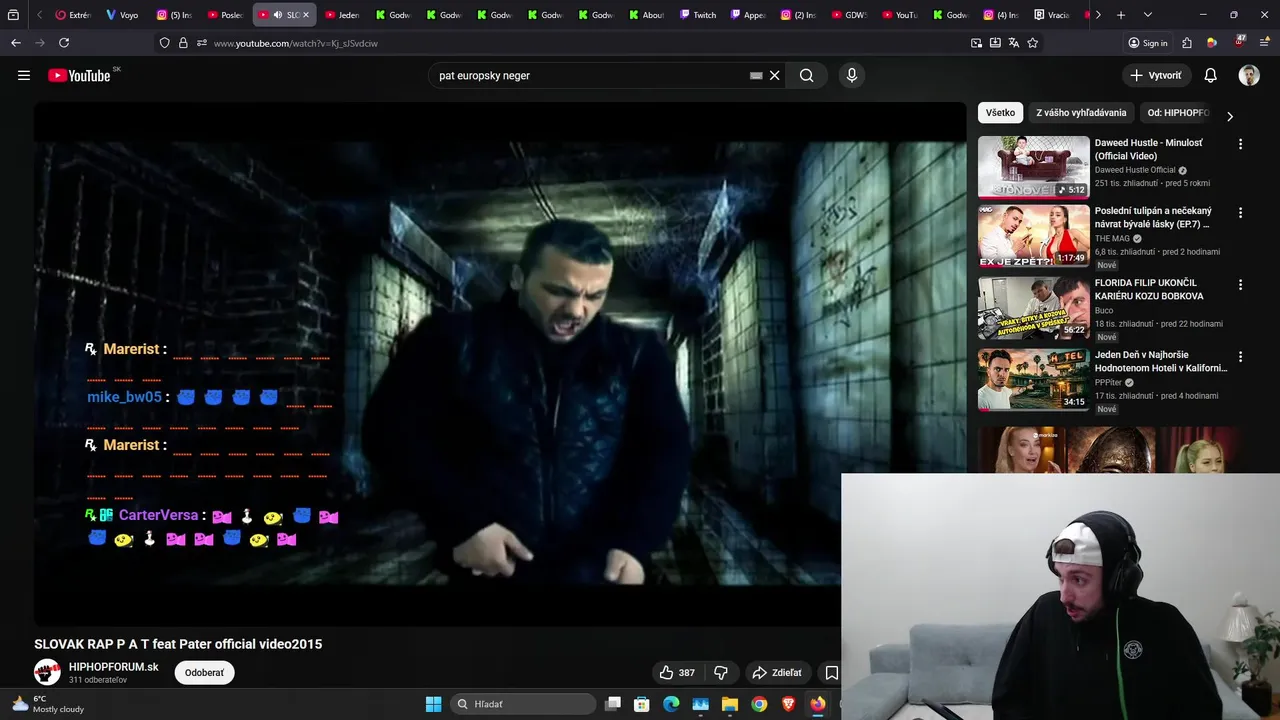Share the video via Zdieľať

click(777, 673)
